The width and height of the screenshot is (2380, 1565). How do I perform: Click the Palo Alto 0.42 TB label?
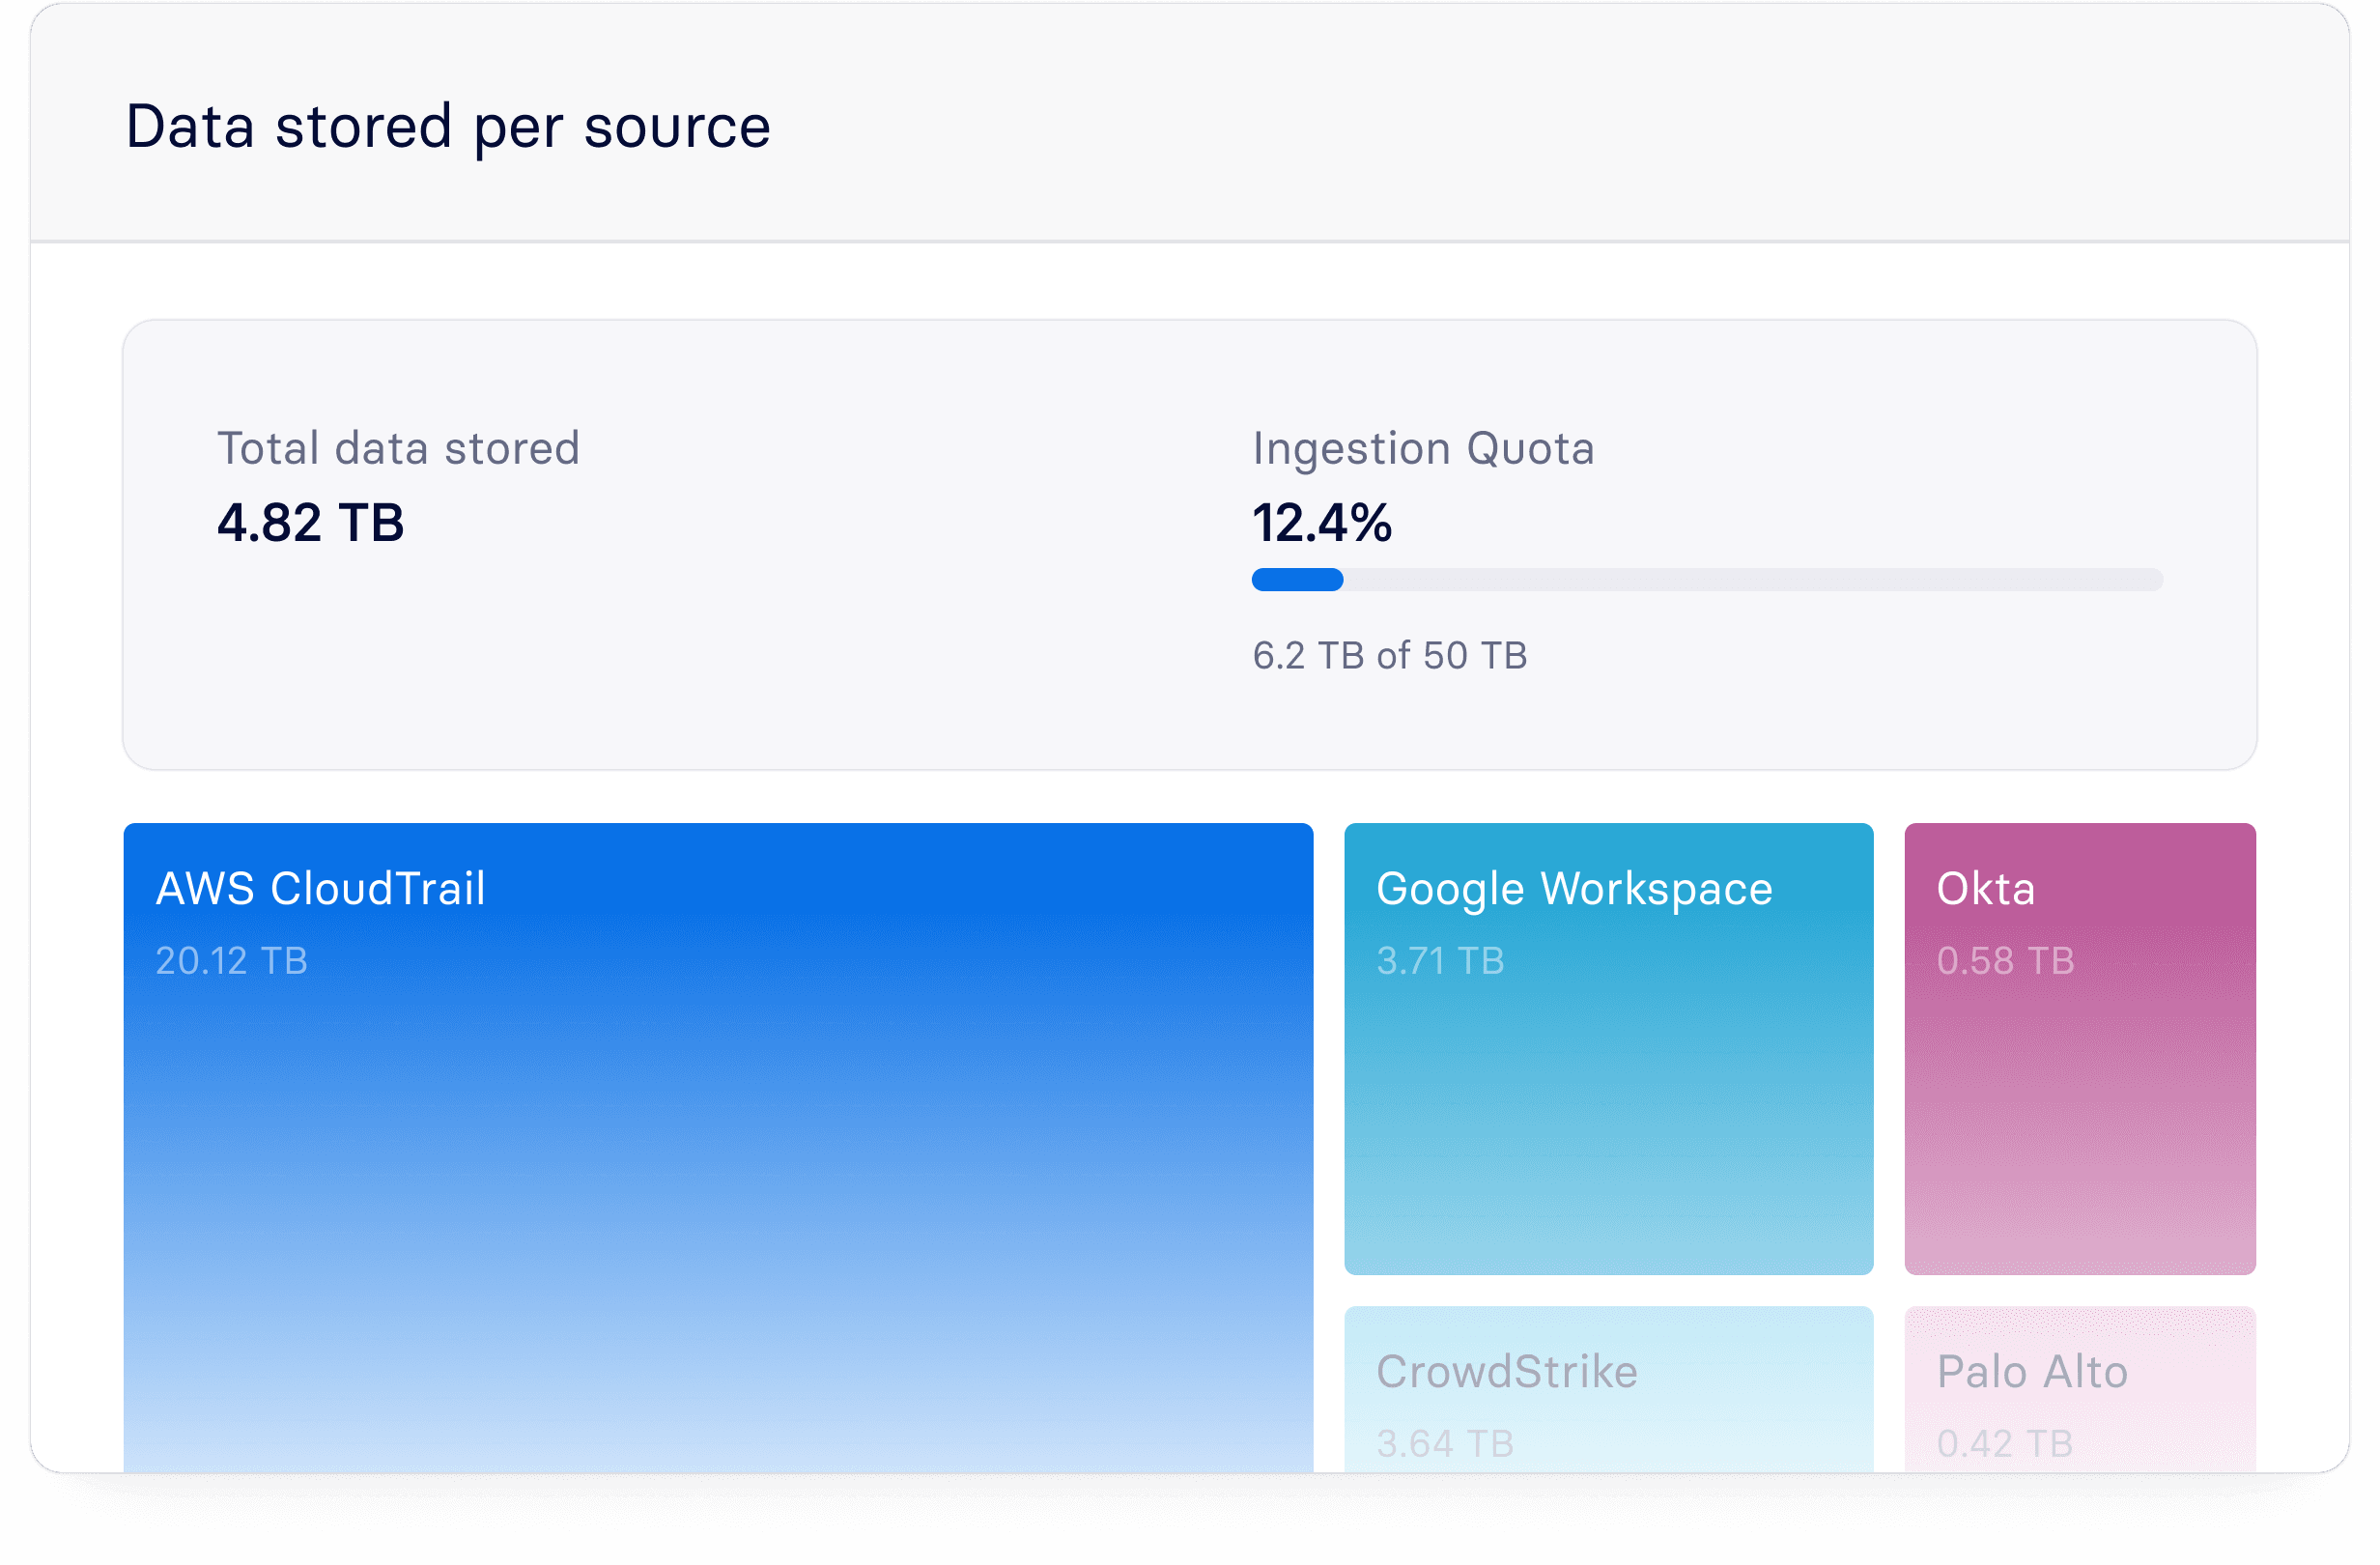[x=2004, y=1443]
